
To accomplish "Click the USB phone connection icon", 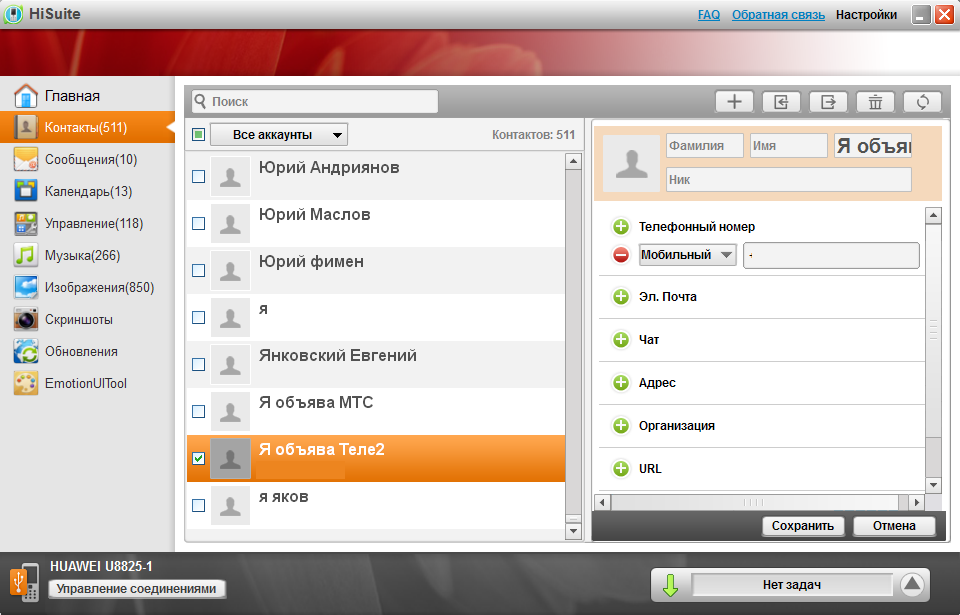I will coord(24,582).
